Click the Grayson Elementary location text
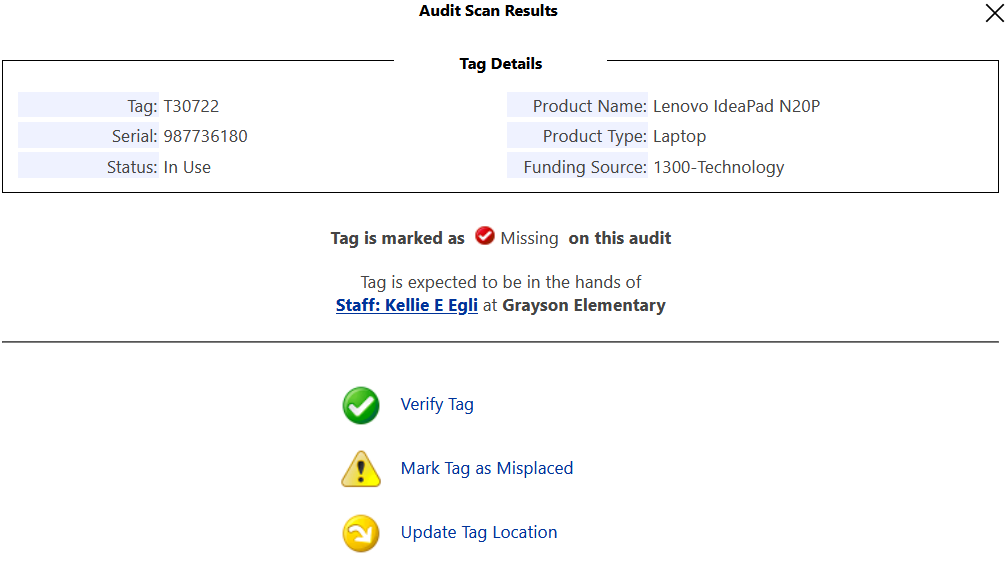The height and width of the screenshot is (561, 1006). (x=584, y=306)
